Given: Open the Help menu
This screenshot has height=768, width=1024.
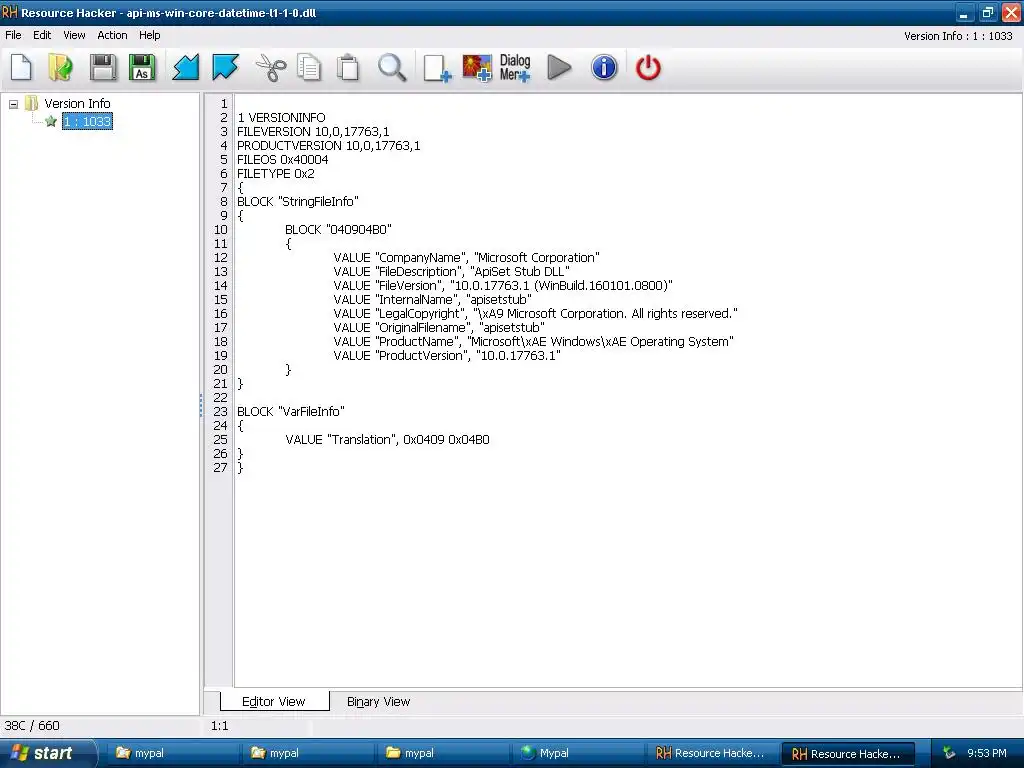Looking at the screenshot, I should tap(150, 35).
